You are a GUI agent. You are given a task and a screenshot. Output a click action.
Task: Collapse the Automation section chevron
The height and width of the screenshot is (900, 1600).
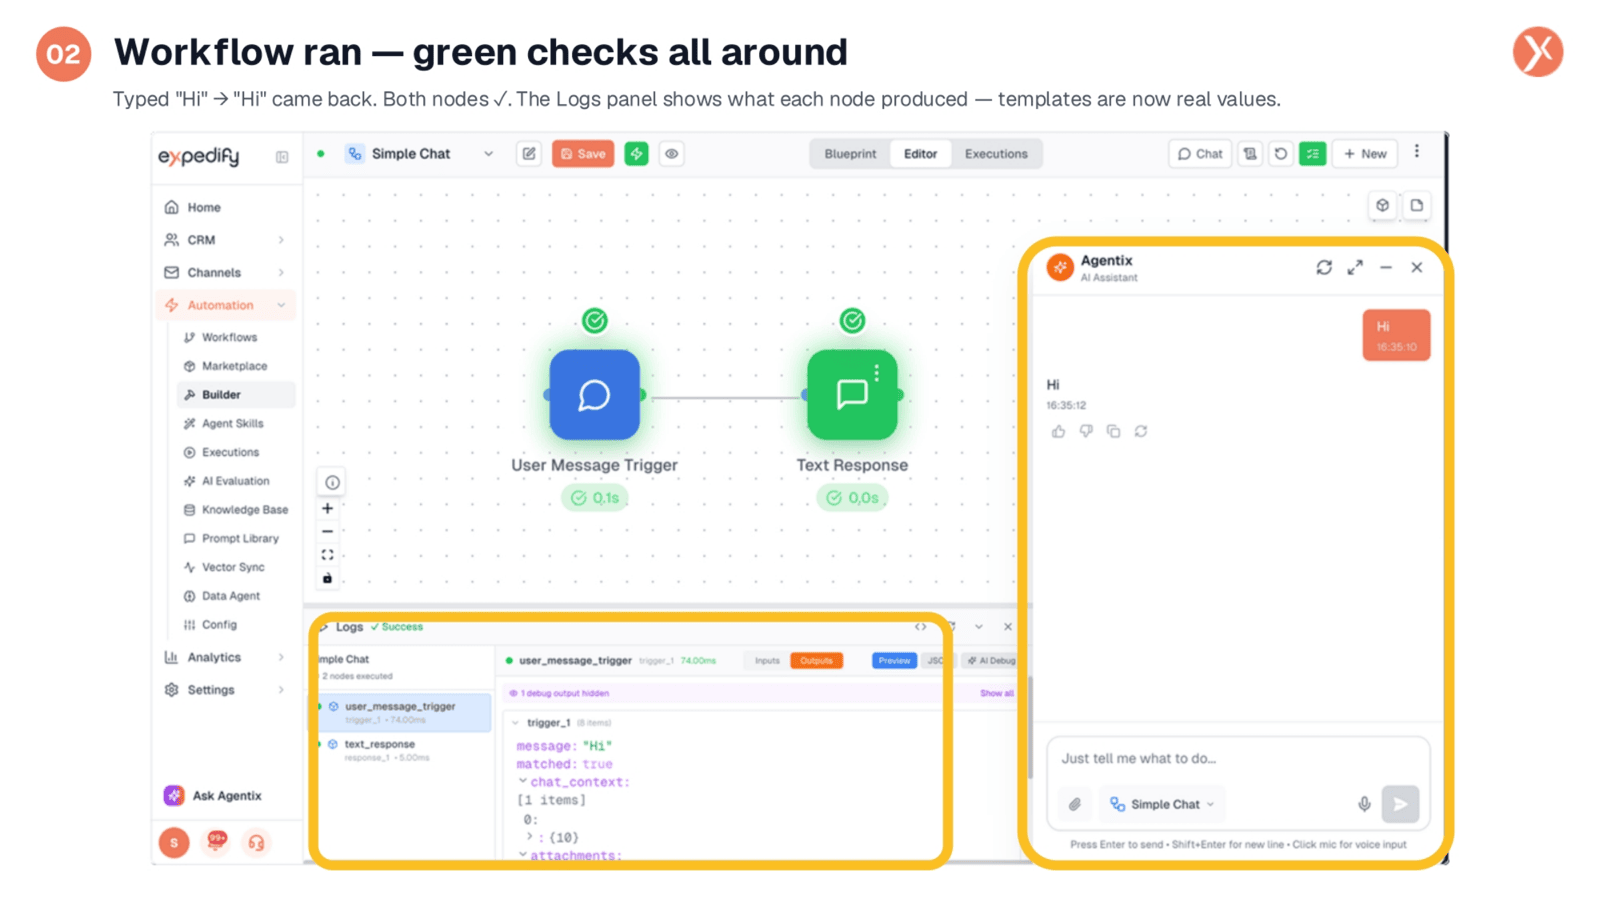click(x=281, y=305)
